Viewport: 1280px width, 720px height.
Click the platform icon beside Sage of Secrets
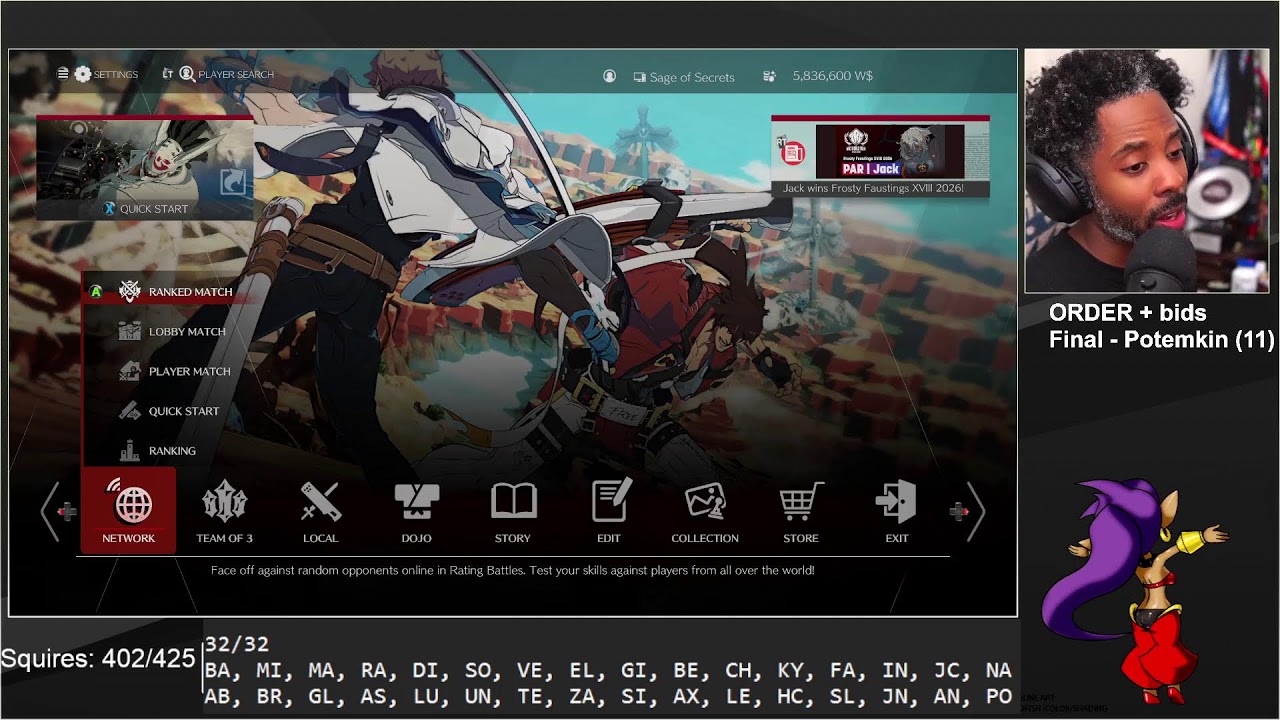(x=639, y=76)
